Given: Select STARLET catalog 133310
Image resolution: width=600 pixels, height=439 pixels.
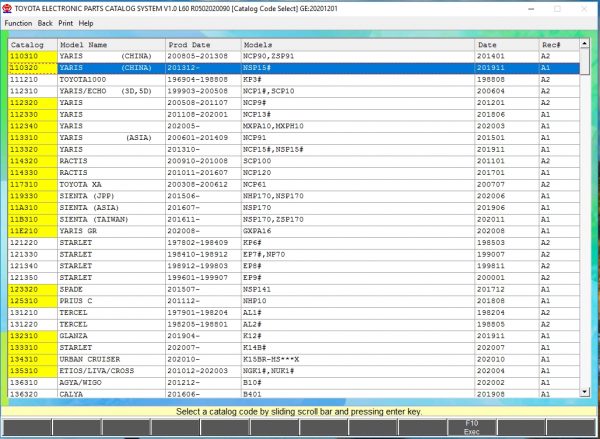Looking at the screenshot, I should pyautogui.click(x=293, y=348).
